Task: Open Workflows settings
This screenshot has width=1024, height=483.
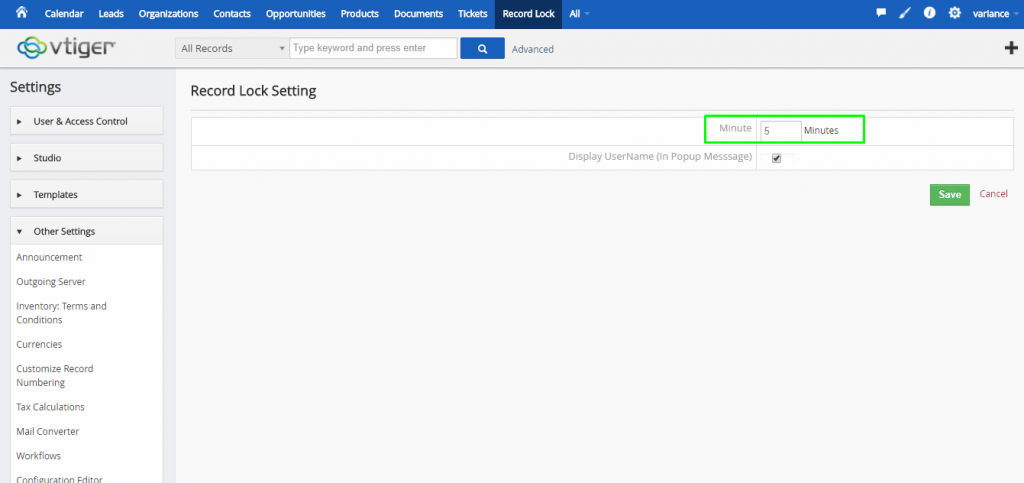Action: click(39, 456)
